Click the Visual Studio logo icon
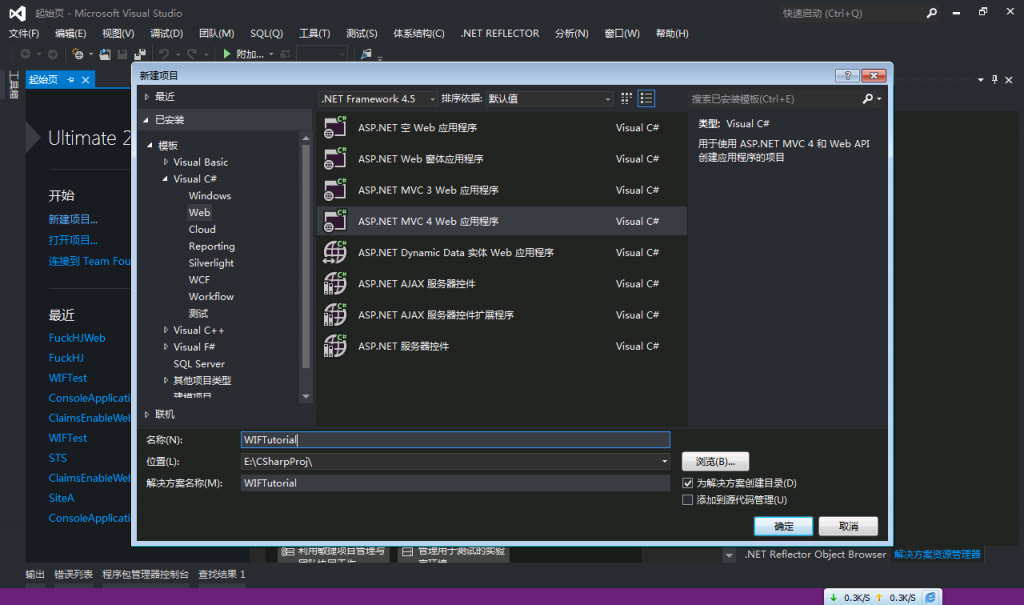The width and height of the screenshot is (1024, 605). 18,13
